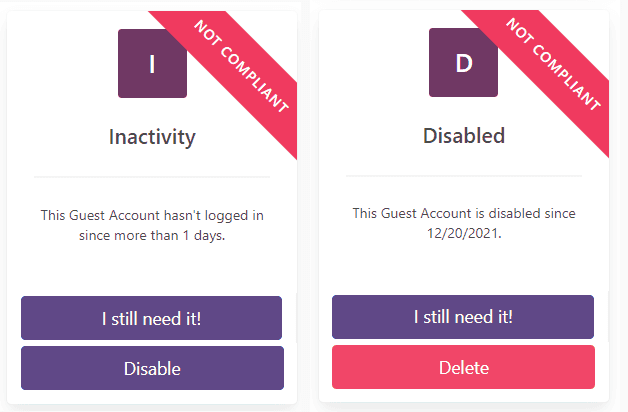Click "This Guest Account" in Inactivity description
The image size is (628, 412).
(98, 215)
